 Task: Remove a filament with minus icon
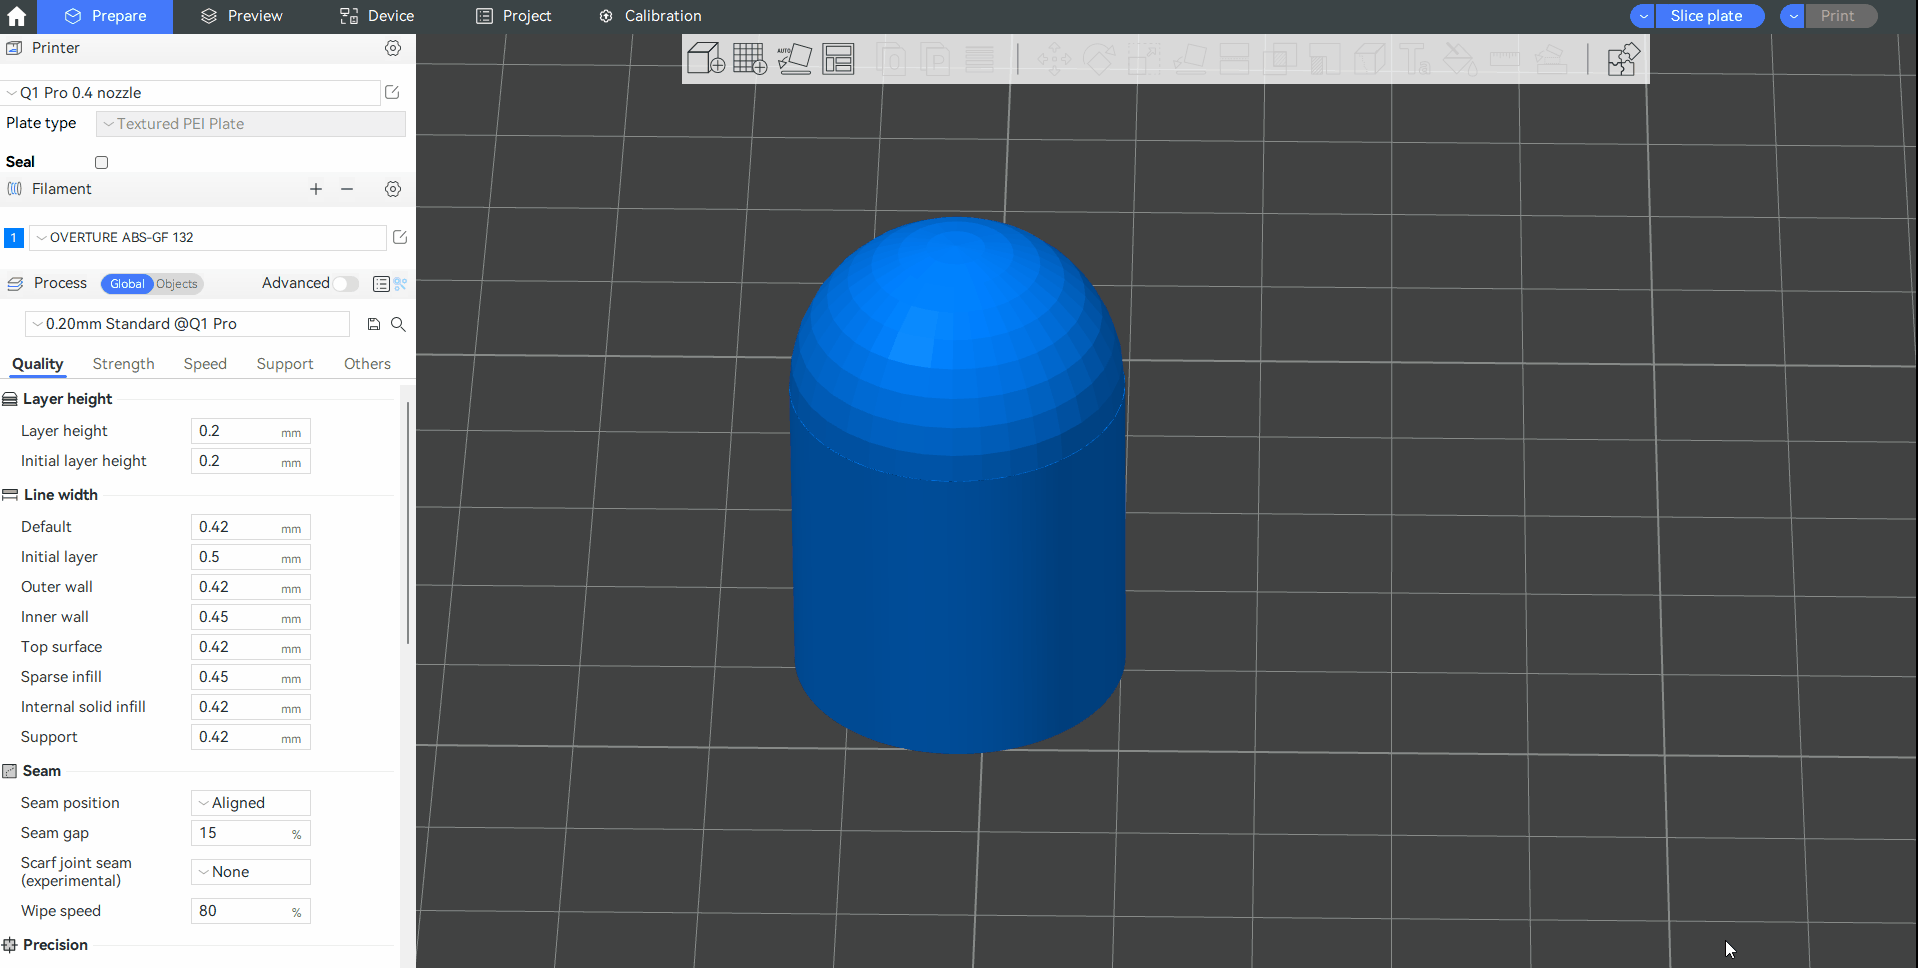click(x=347, y=189)
